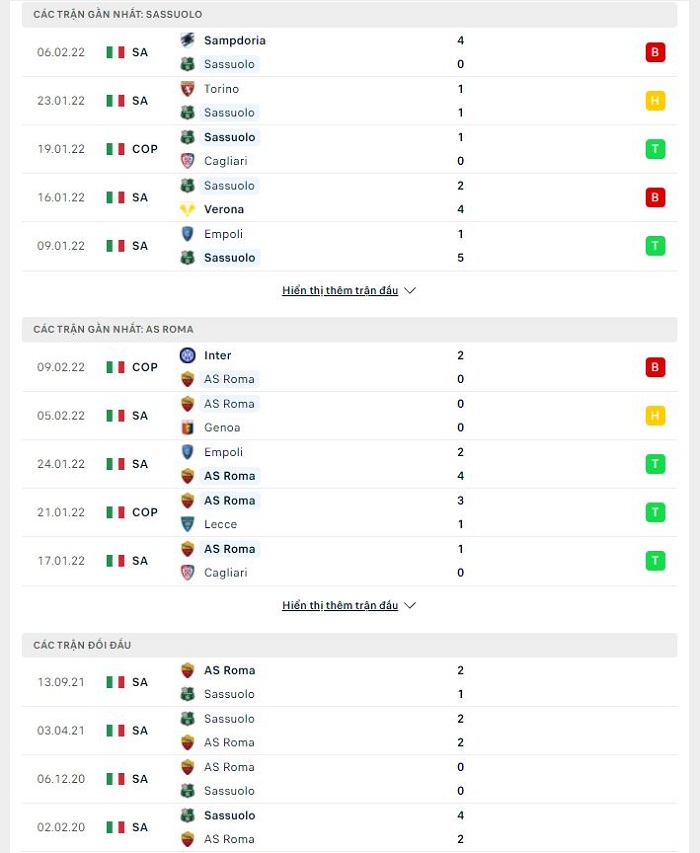Open the Empoli team name on 24.01.22
700x853 pixels.
223,452
